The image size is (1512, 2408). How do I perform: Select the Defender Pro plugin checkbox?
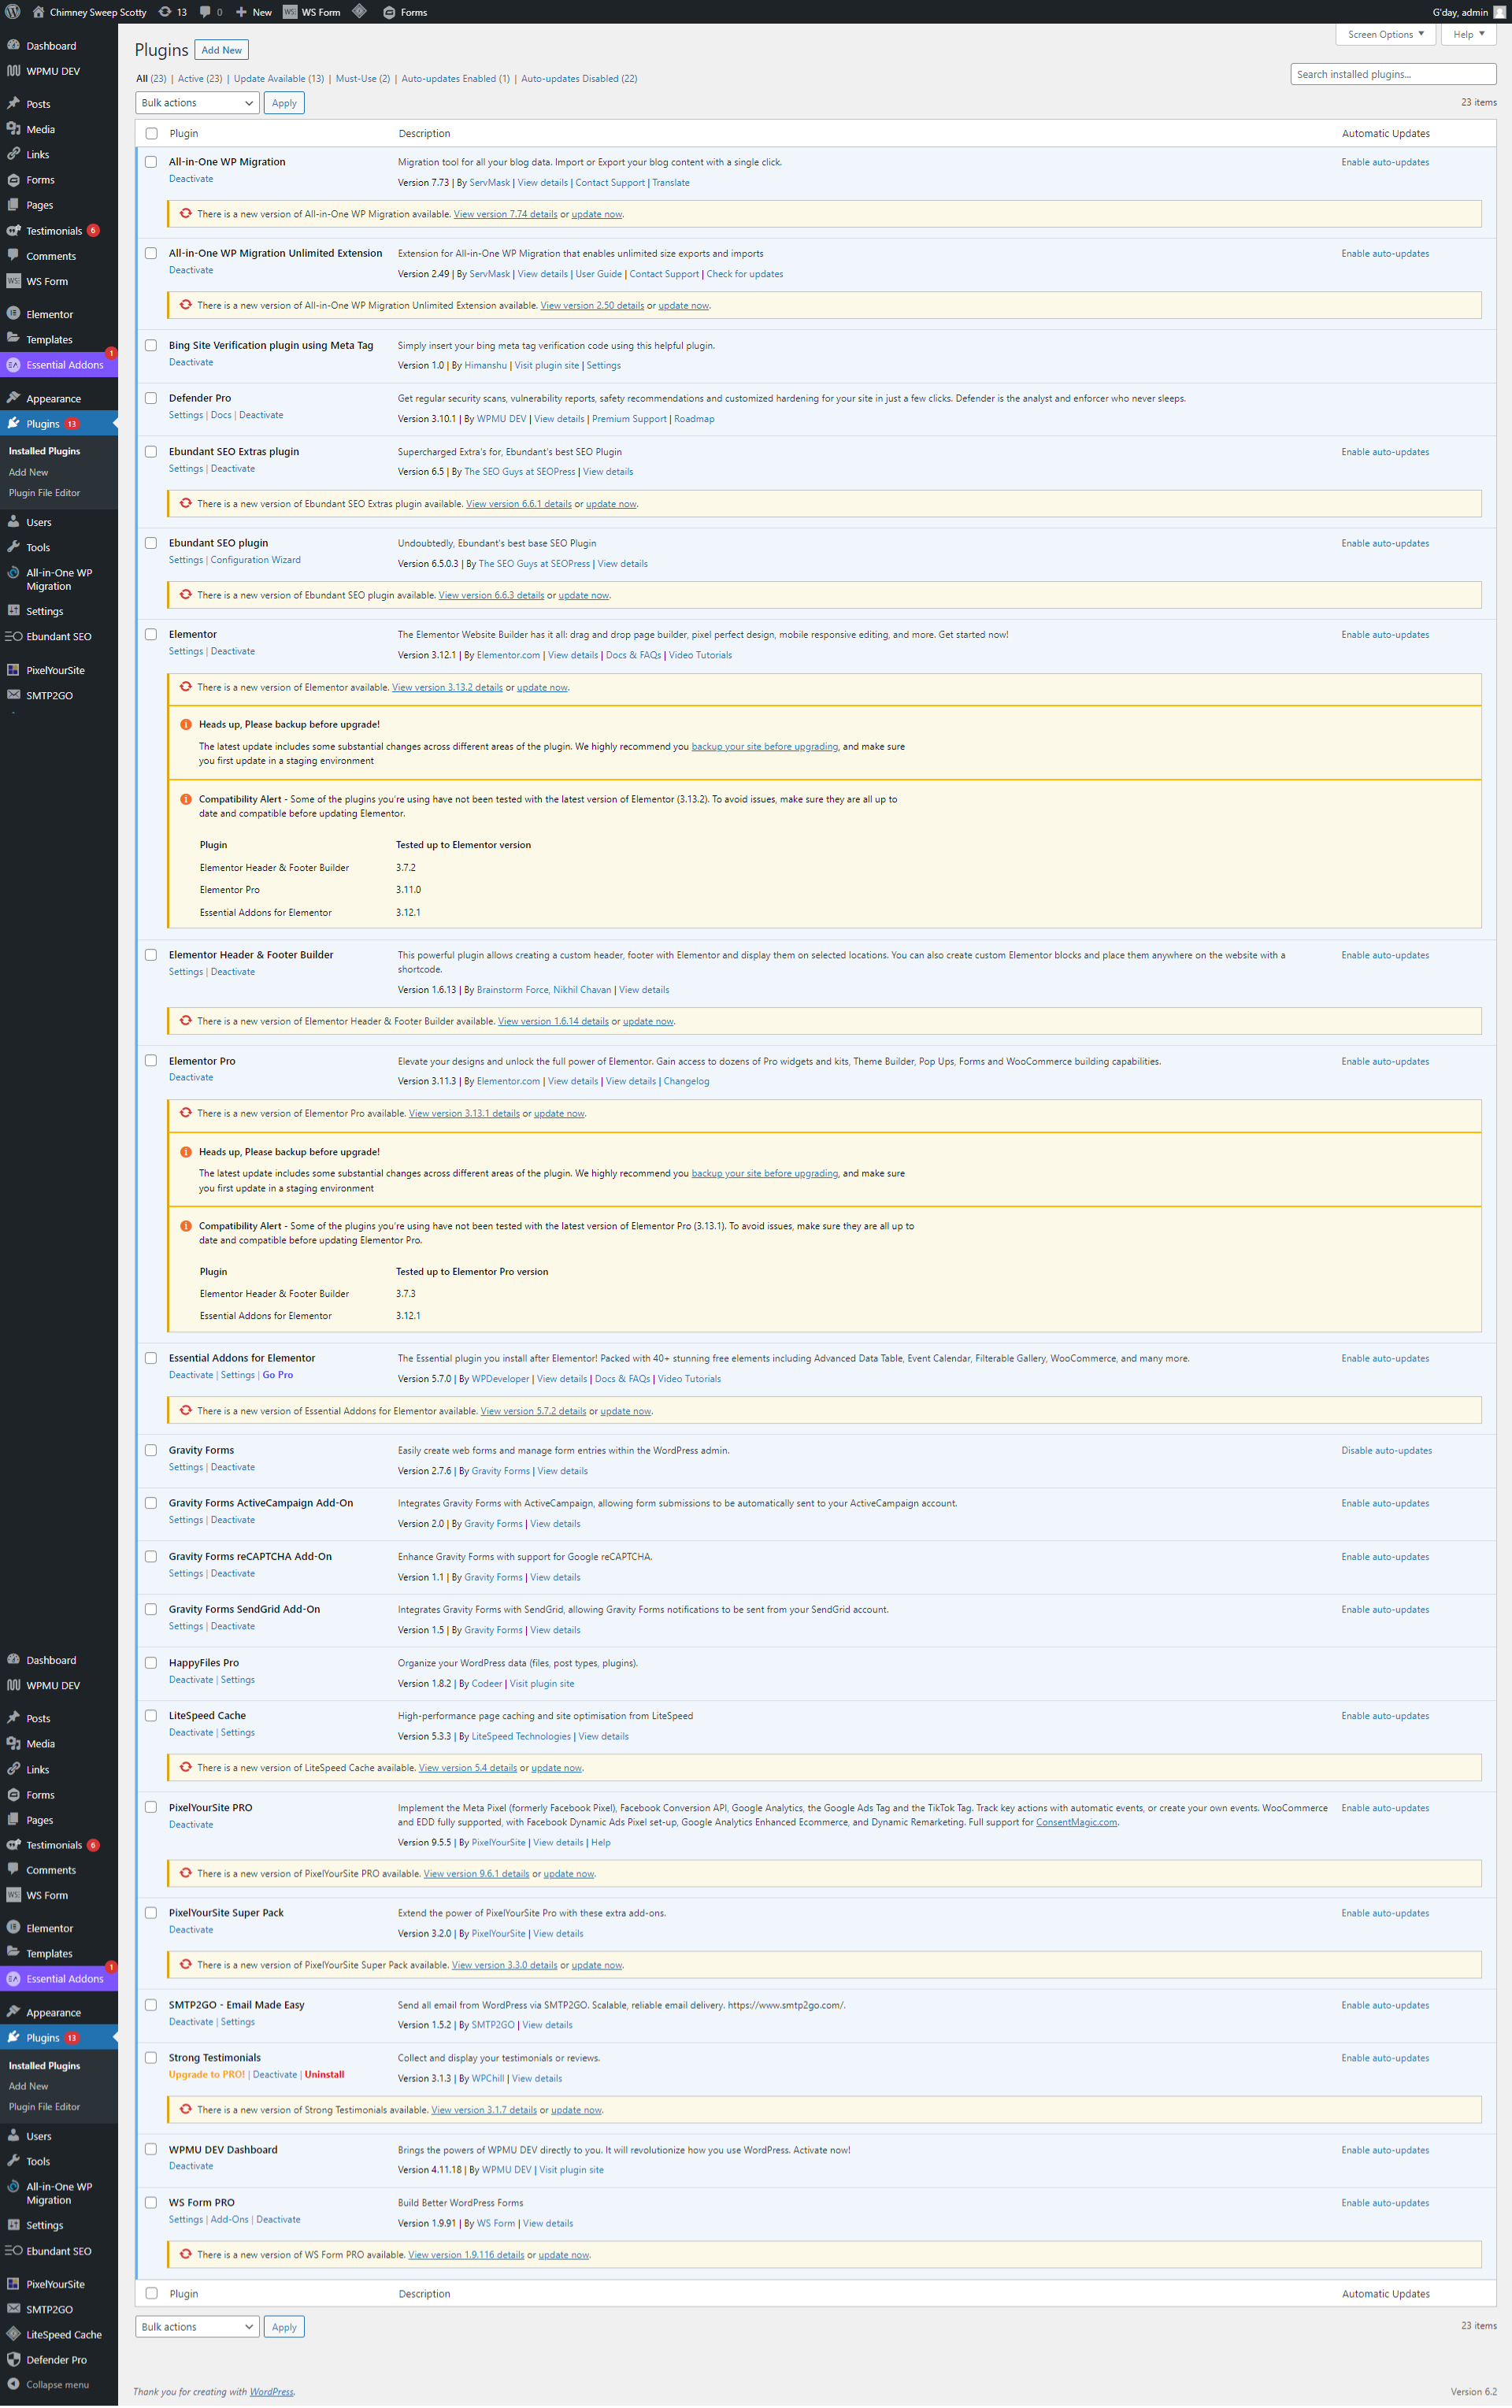(x=151, y=398)
